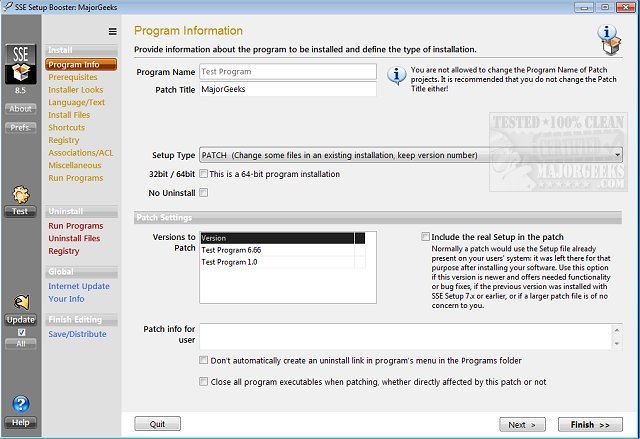Click the down arrow of patch info scrollbar

coord(617,344)
